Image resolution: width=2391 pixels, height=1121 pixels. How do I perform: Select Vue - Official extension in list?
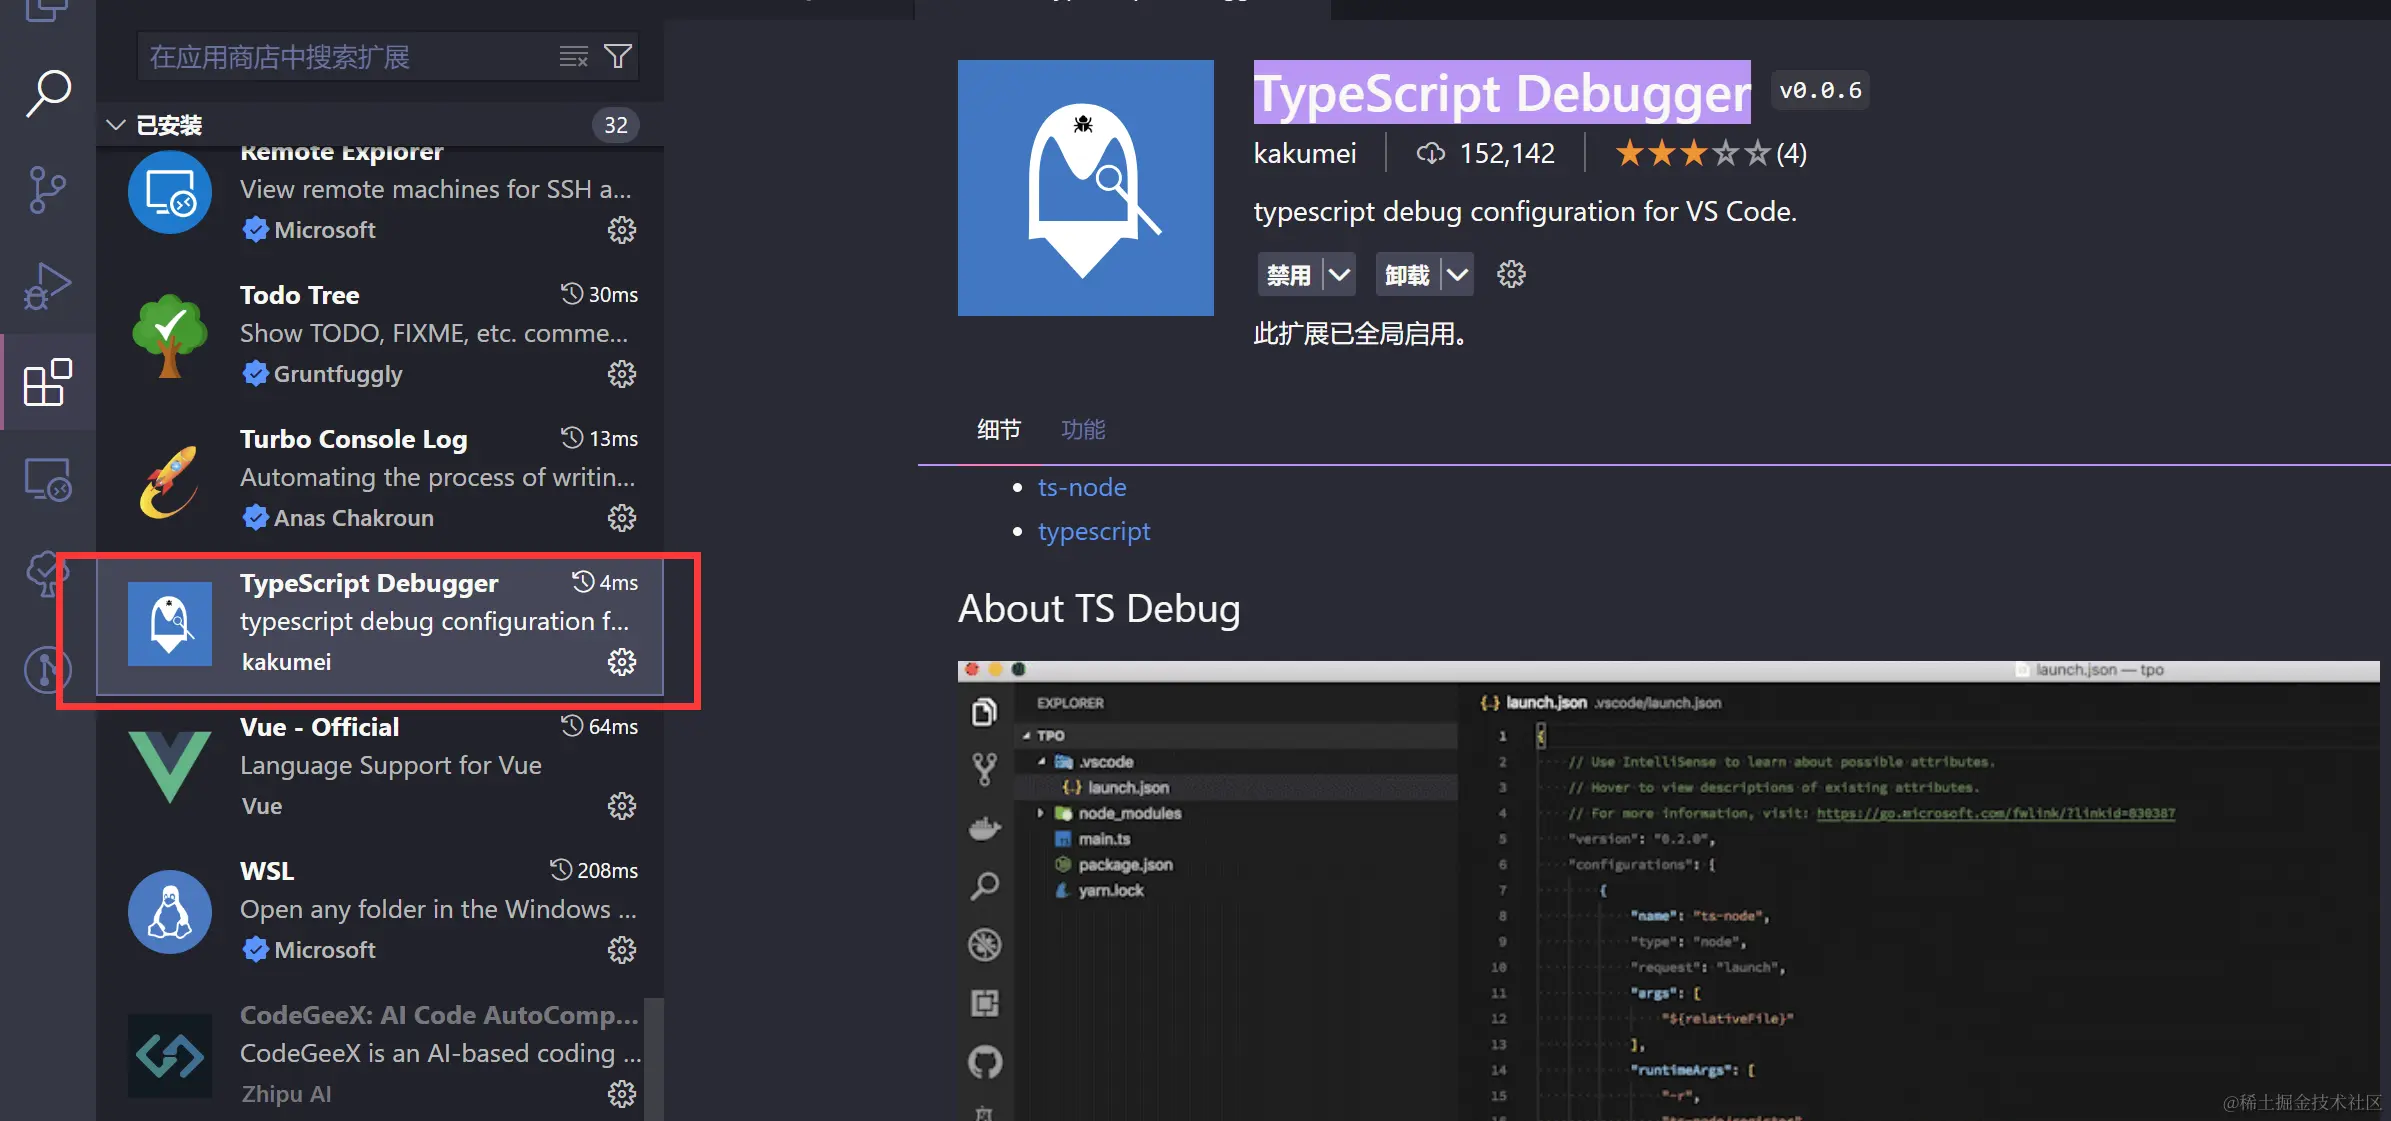[380, 766]
